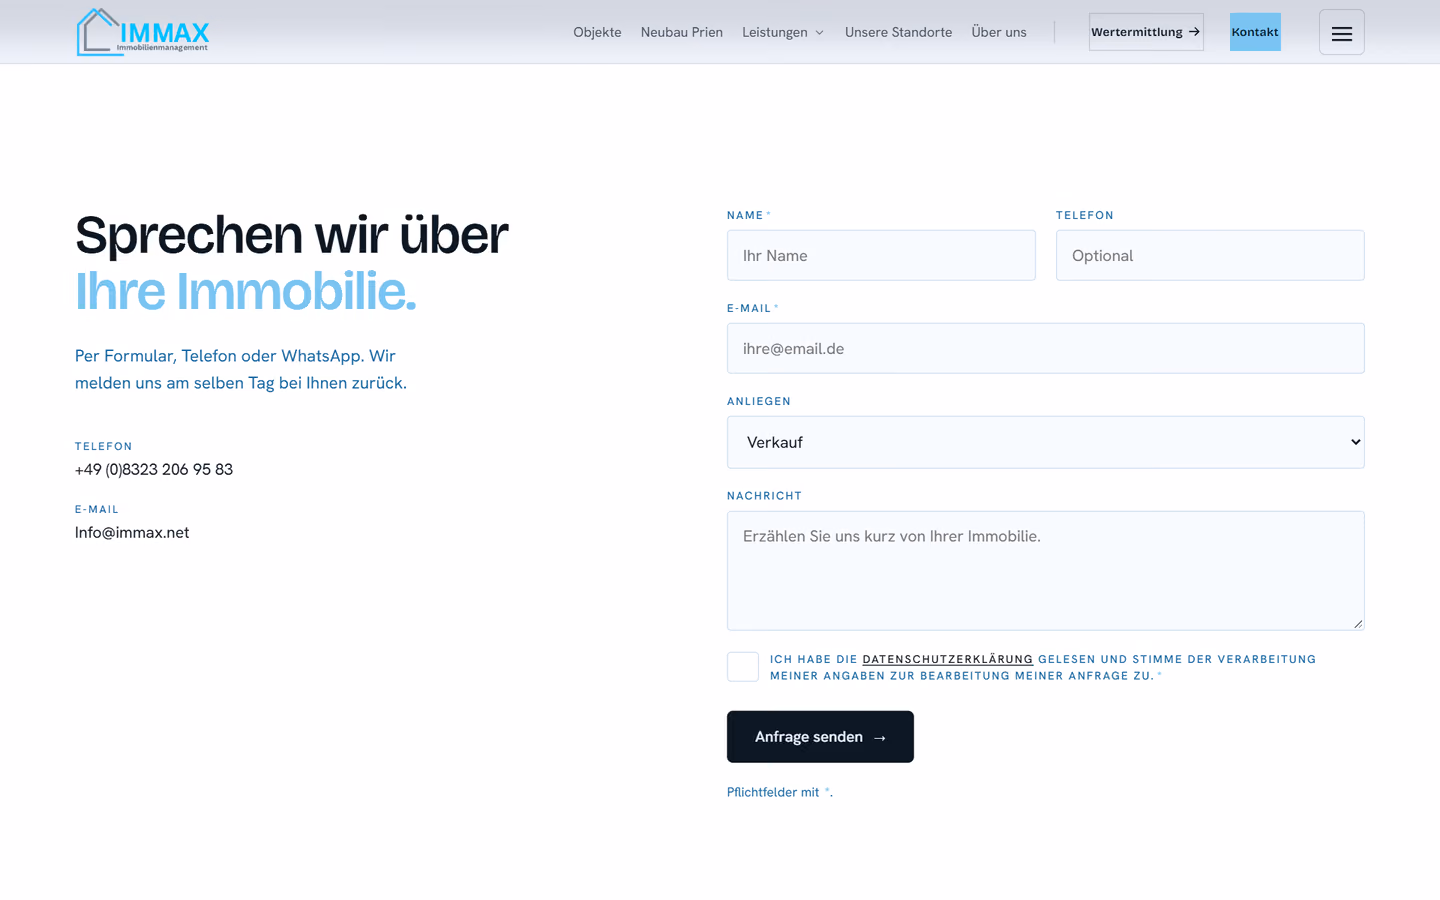
Task: Click the Kontakt button in header
Action: [1255, 32]
